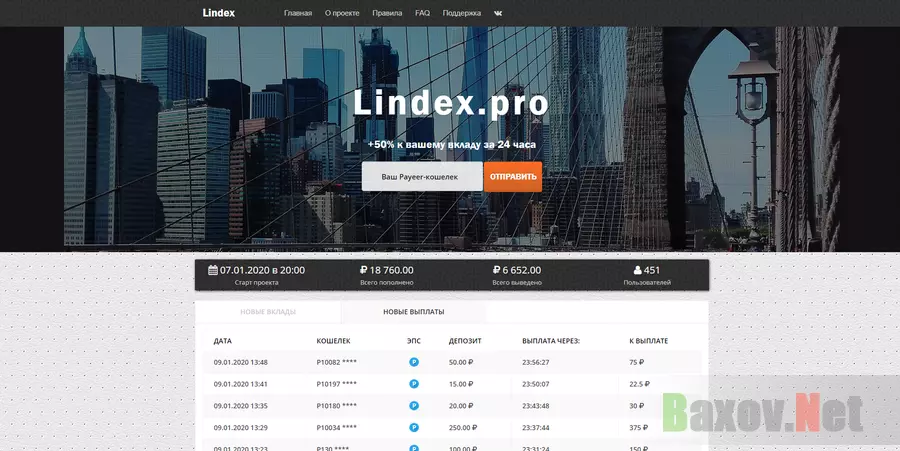The width and height of the screenshot is (900, 451).
Task: Click Payeer icon in P10197 row
Action: [x=414, y=384]
